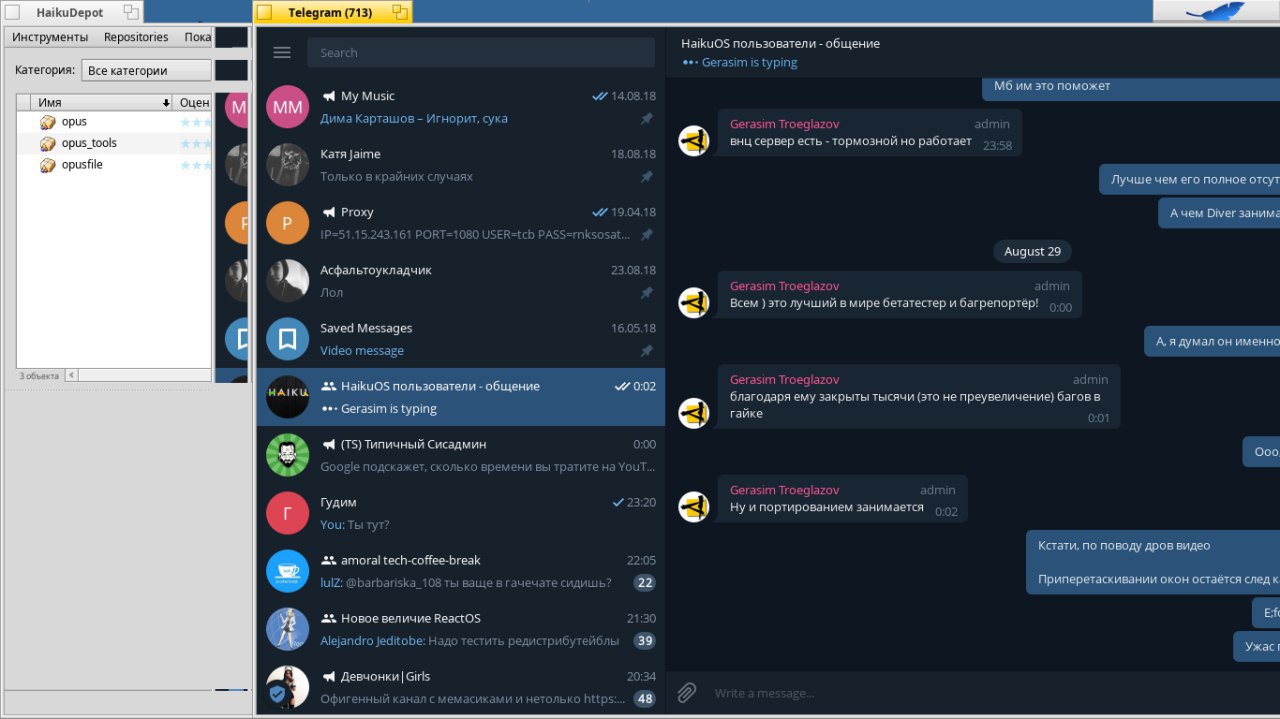
Task: Click the Saved Messages bookmark avatar
Action: [x=287, y=339]
